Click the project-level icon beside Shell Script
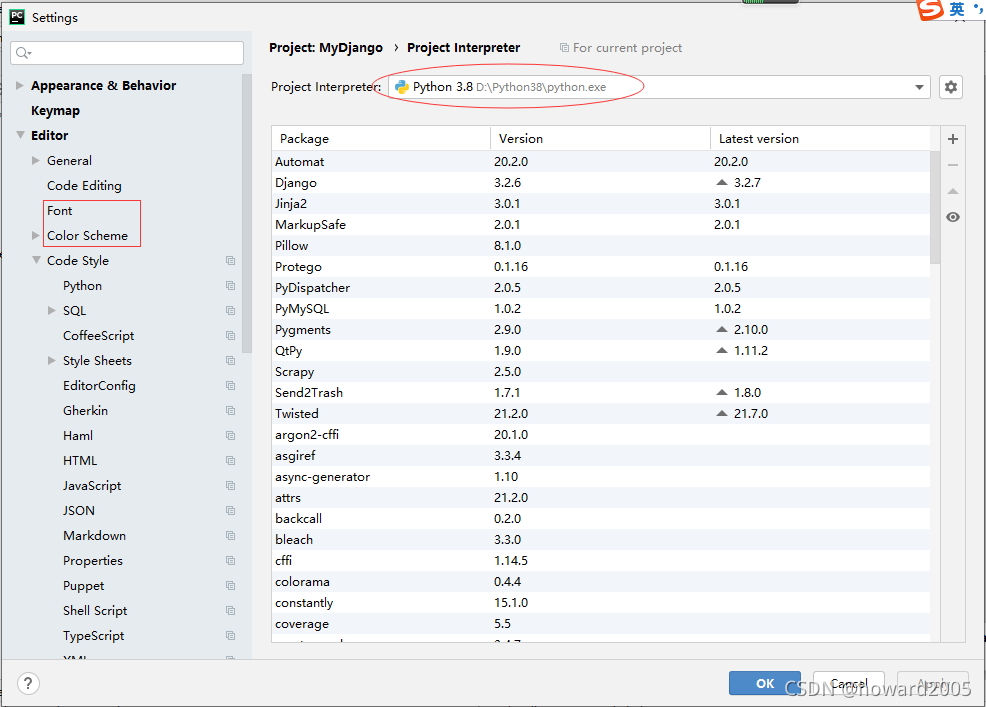This screenshot has height=707, width=986. [x=231, y=611]
